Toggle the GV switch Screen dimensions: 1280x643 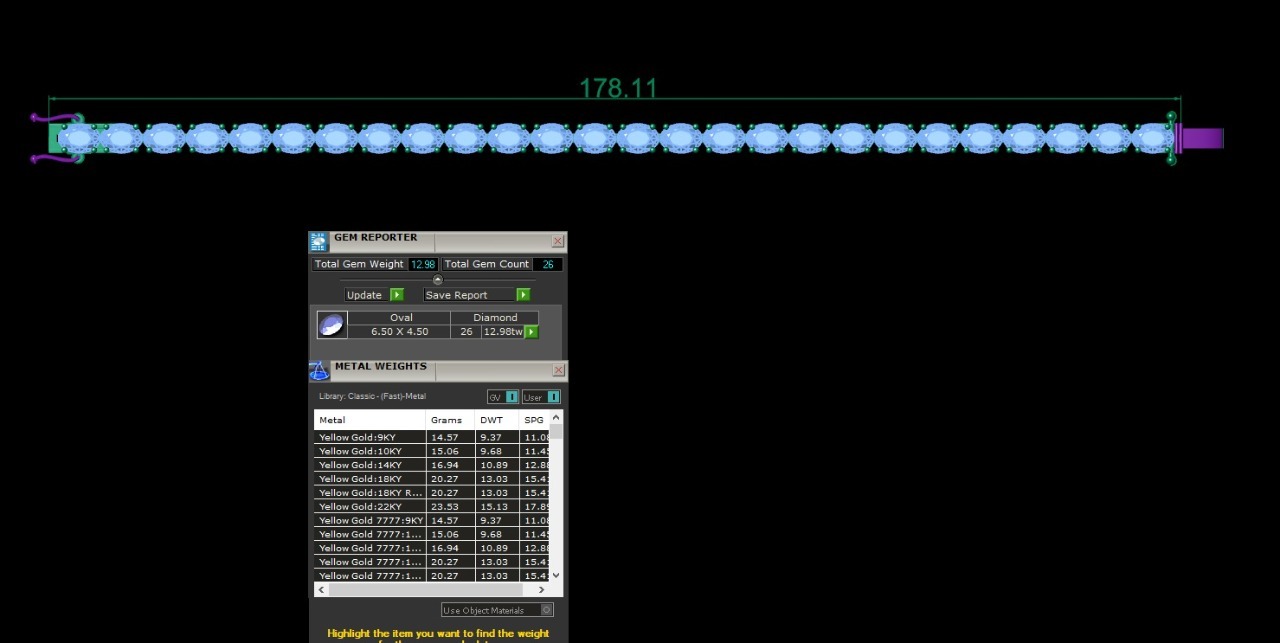(511, 397)
